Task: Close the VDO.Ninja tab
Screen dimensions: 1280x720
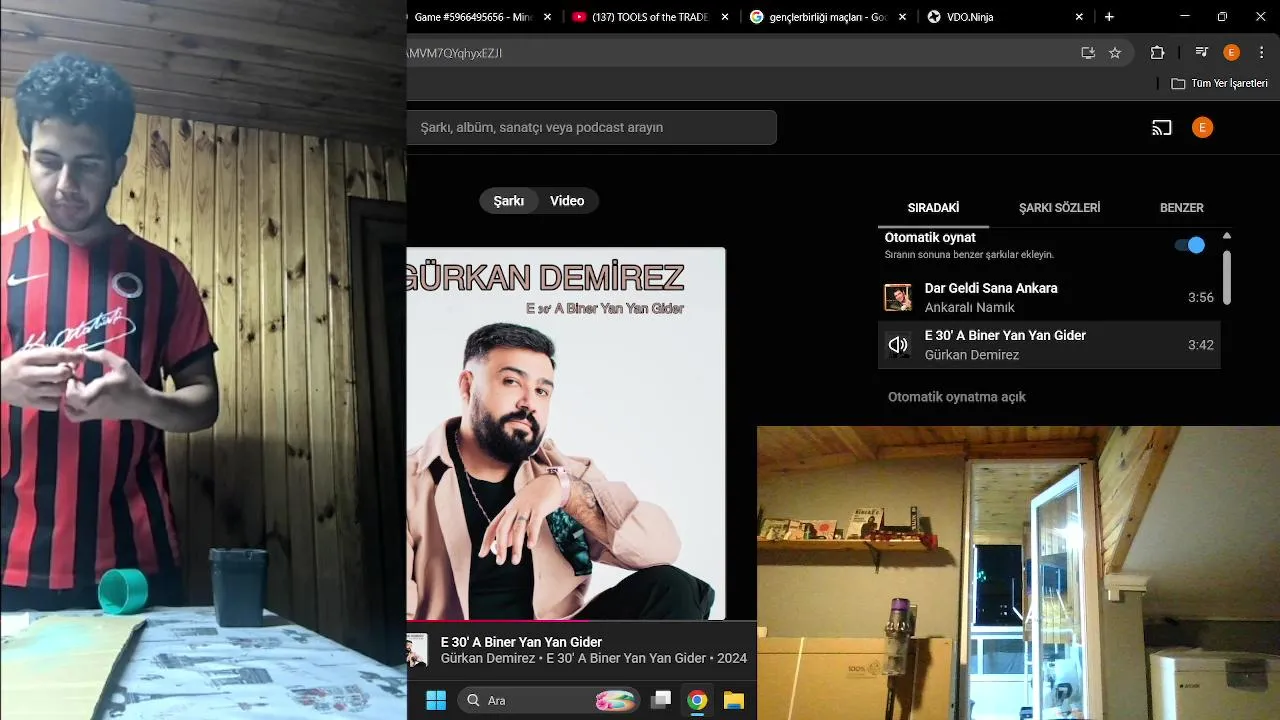Action: (1079, 17)
